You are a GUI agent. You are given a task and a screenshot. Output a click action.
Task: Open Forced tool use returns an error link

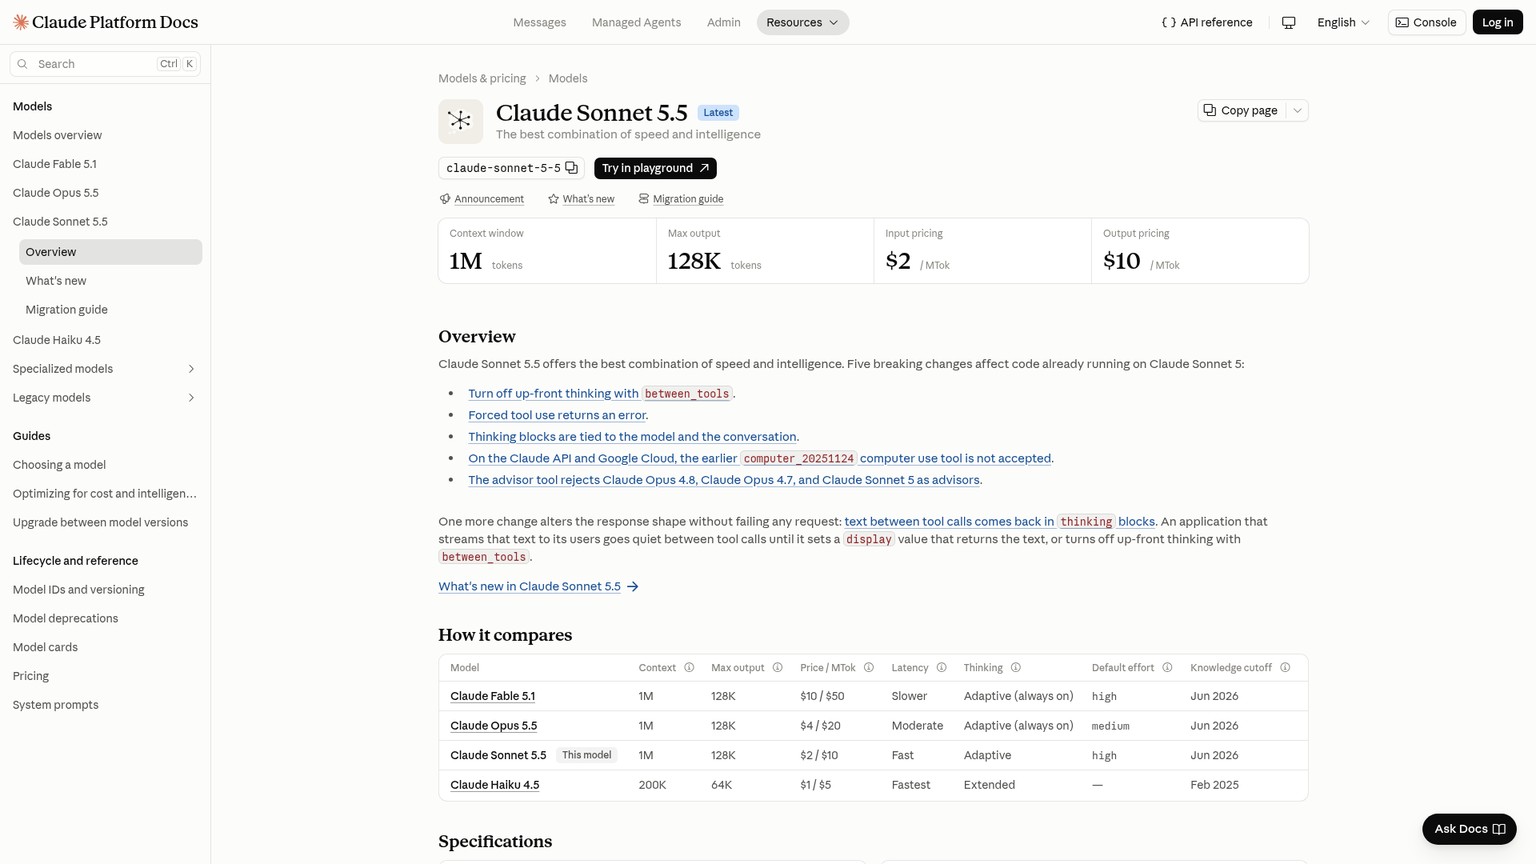tap(557, 415)
